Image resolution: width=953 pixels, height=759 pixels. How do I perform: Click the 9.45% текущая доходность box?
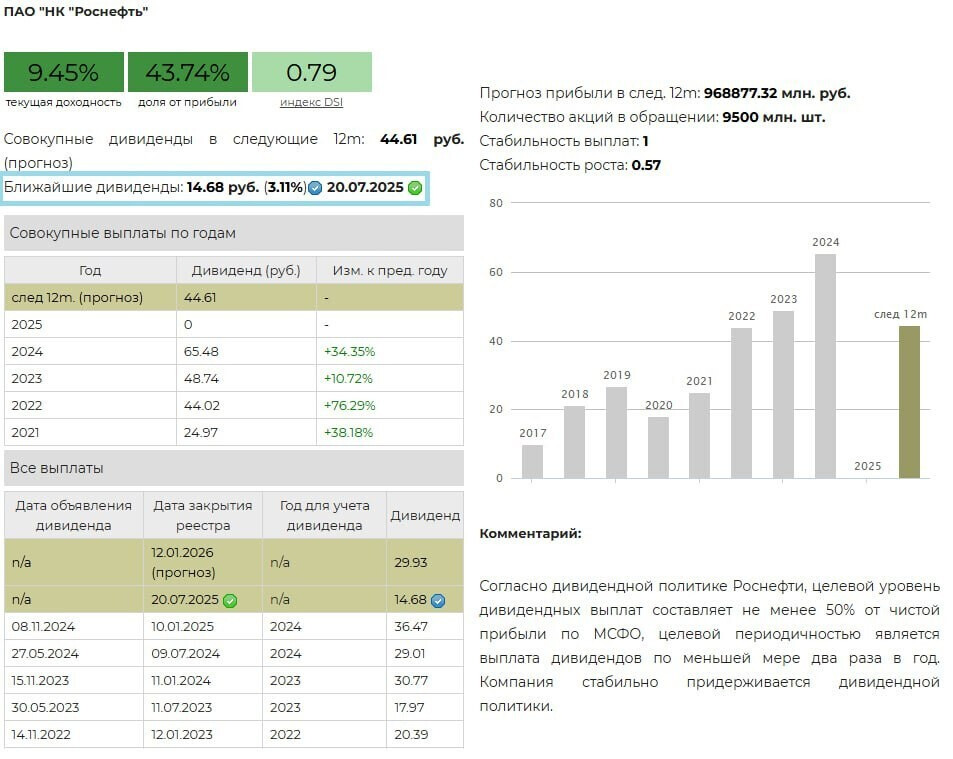tap(63, 72)
